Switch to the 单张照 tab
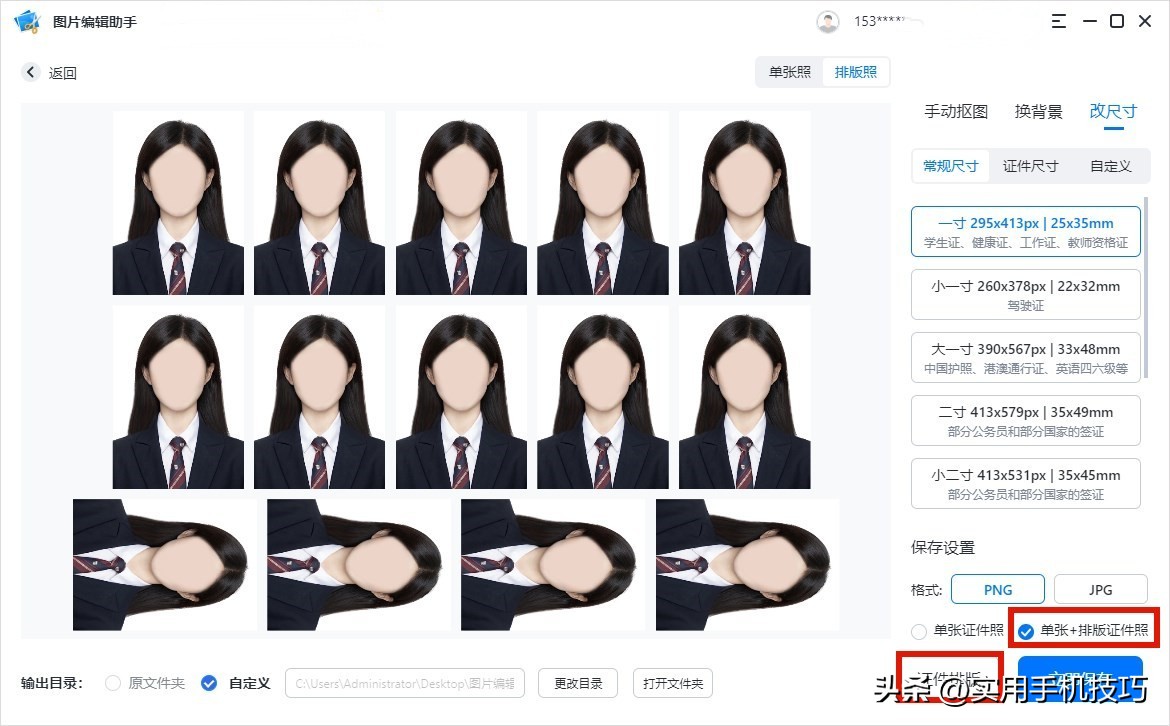Image resolution: width=1170 pixels, height=726 pixels. pos(789,71)
